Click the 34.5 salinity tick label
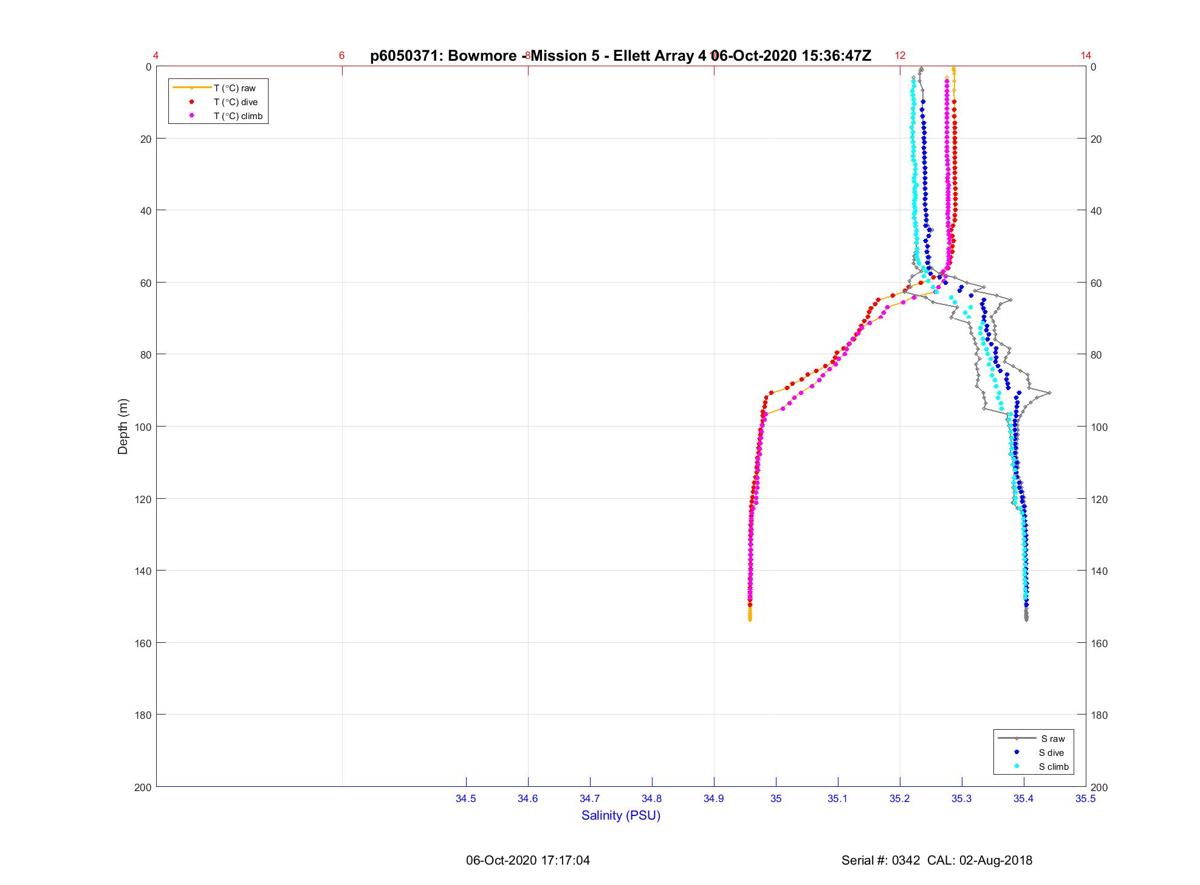Screen dimensions: 1200x885 pos(466,799)
